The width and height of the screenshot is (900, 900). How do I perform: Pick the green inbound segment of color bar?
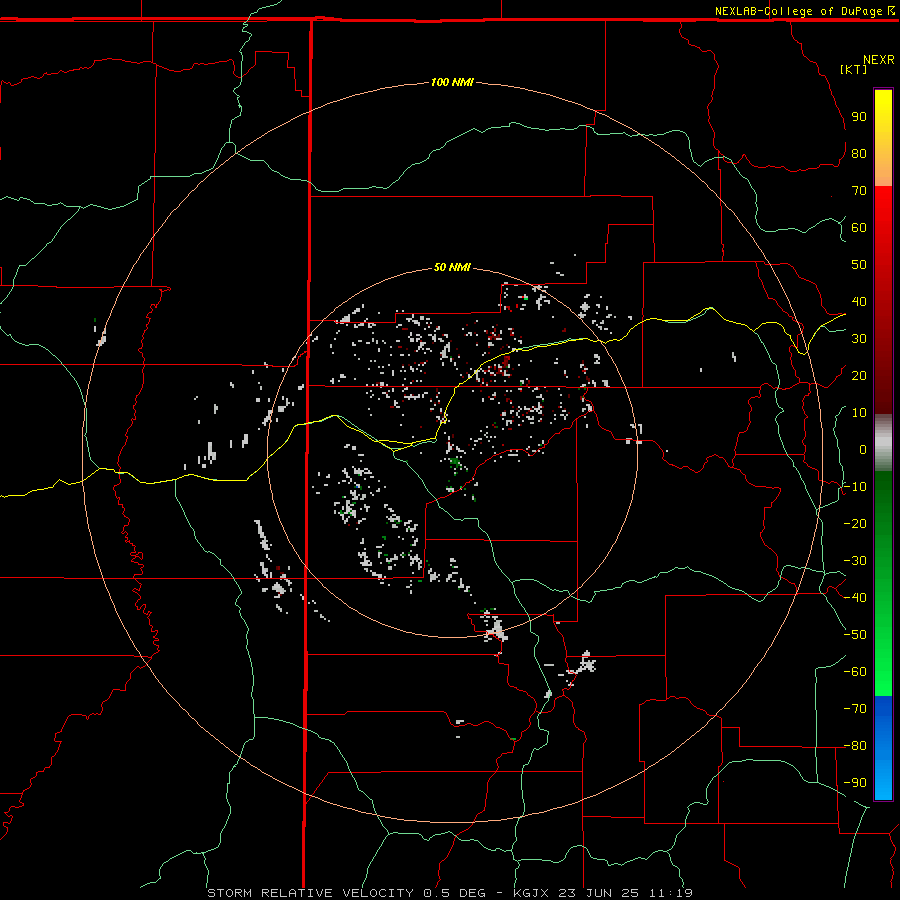[x=883, y=583]
